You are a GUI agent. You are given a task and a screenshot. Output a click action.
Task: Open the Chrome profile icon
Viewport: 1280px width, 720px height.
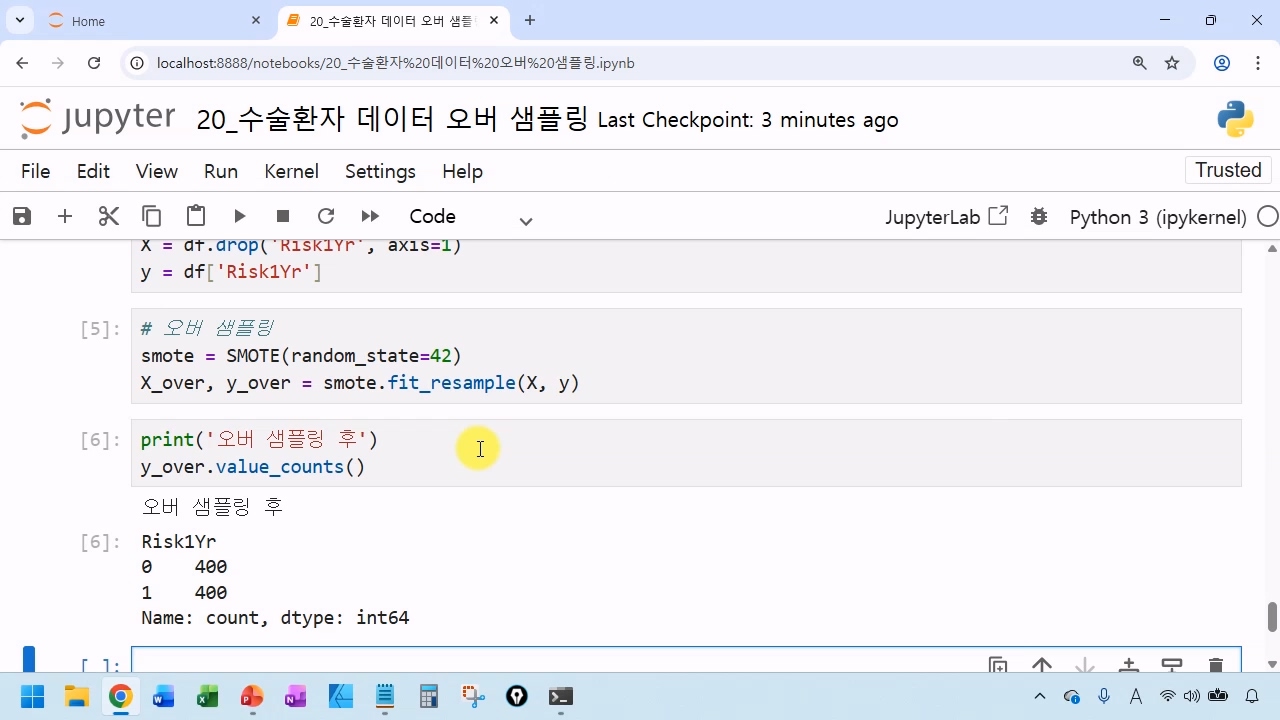[x=1222, y=63]
